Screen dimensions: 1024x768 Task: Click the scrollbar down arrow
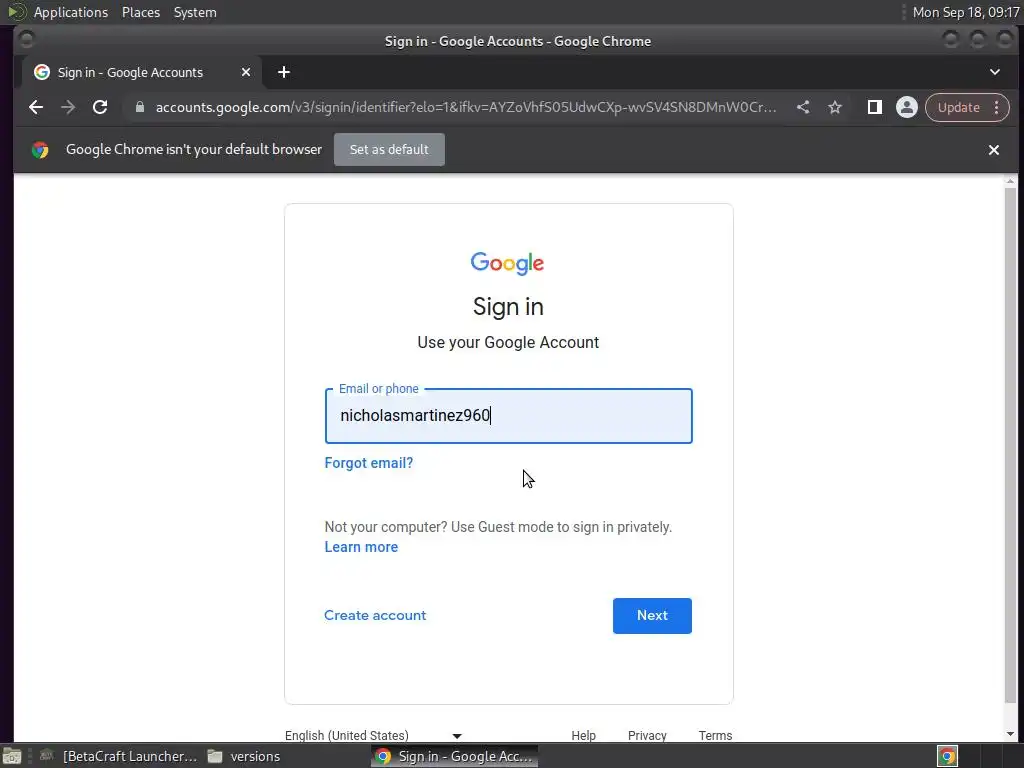(x=1010, y=734)
